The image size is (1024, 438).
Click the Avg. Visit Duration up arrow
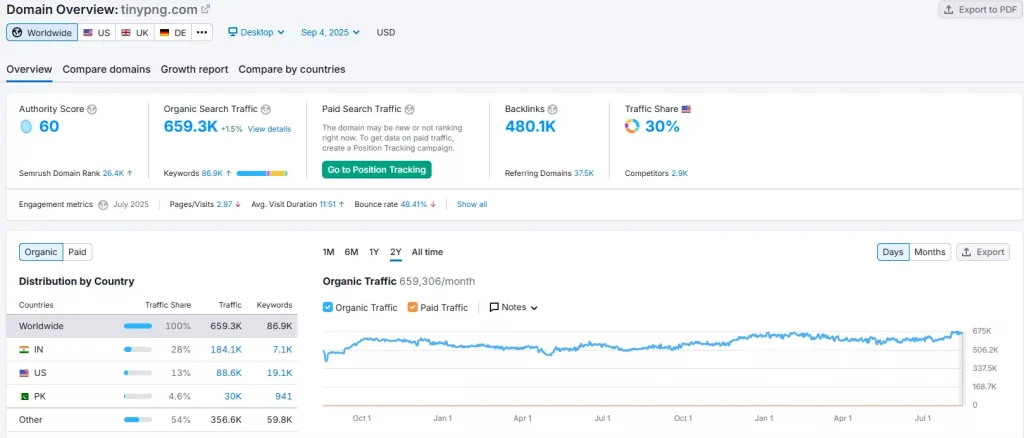342,204
